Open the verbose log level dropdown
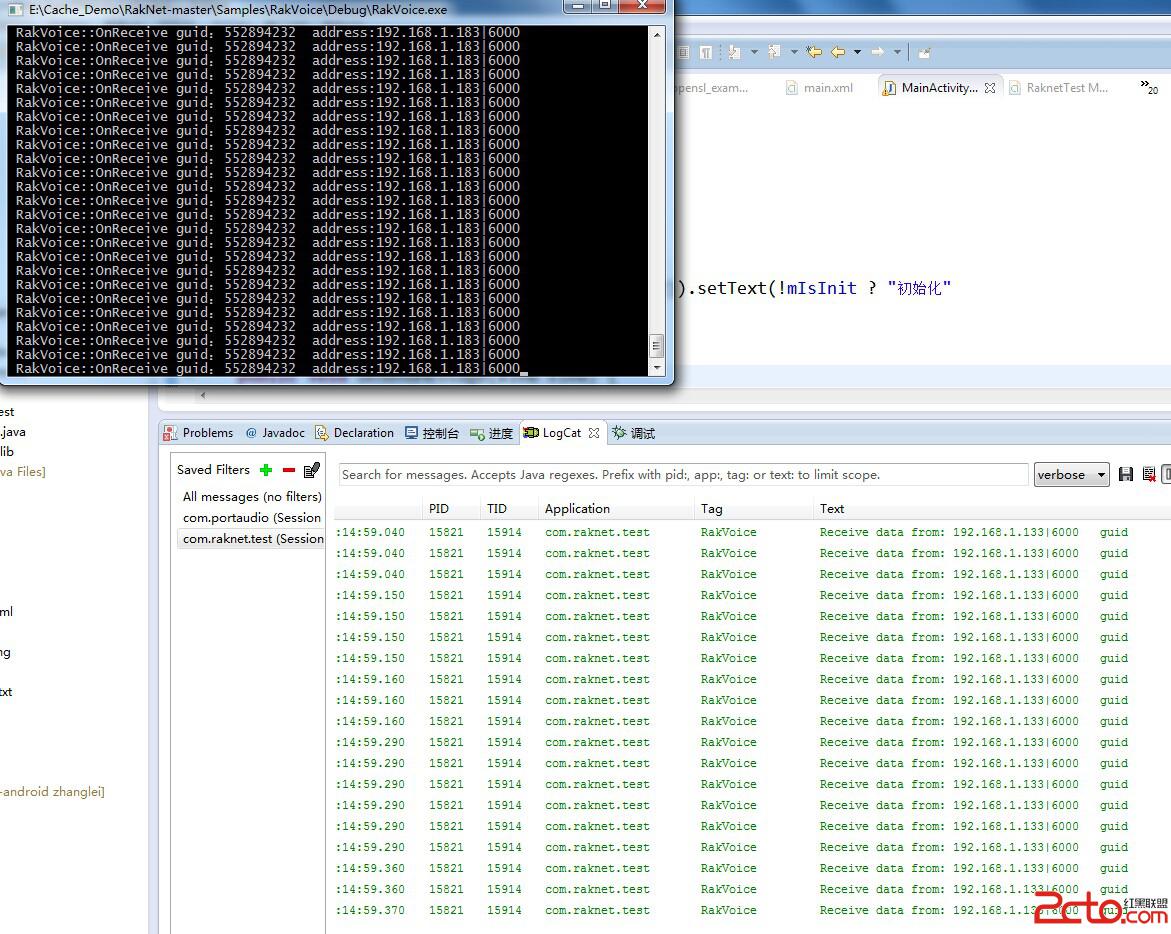The height and width of the screenshot is (934, 1171). pyautogui.click(x=1071, y=475)
